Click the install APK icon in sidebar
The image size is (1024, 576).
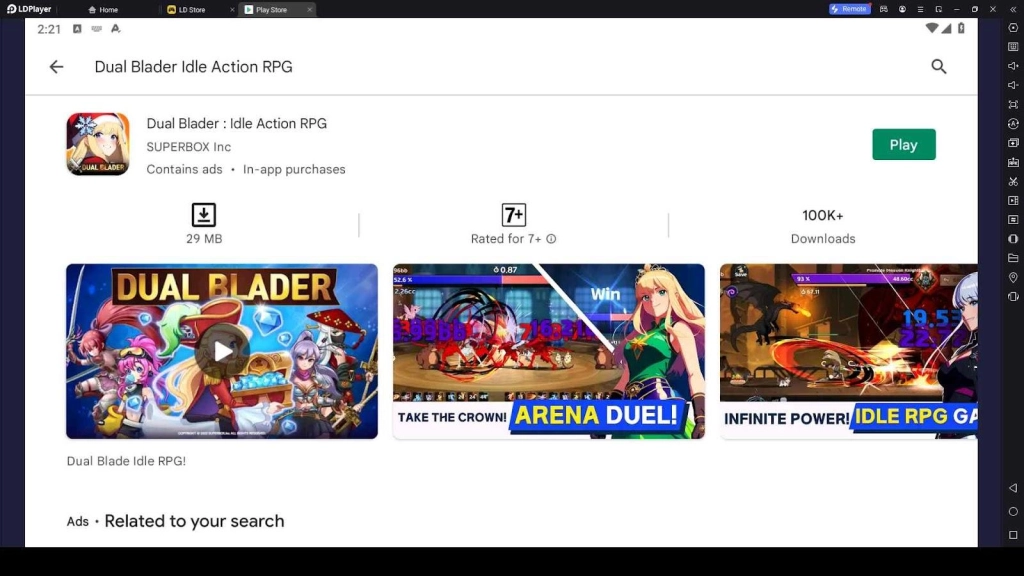pyautogui.click(x=1013, y=162)
